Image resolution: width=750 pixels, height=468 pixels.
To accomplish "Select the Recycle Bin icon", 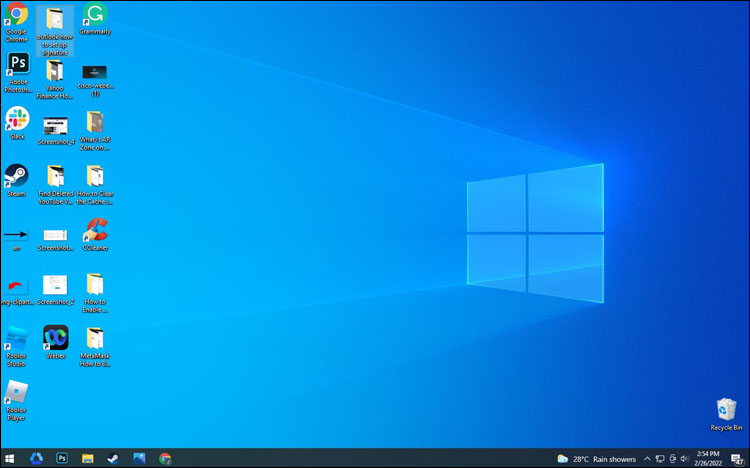I will point(726,414).
